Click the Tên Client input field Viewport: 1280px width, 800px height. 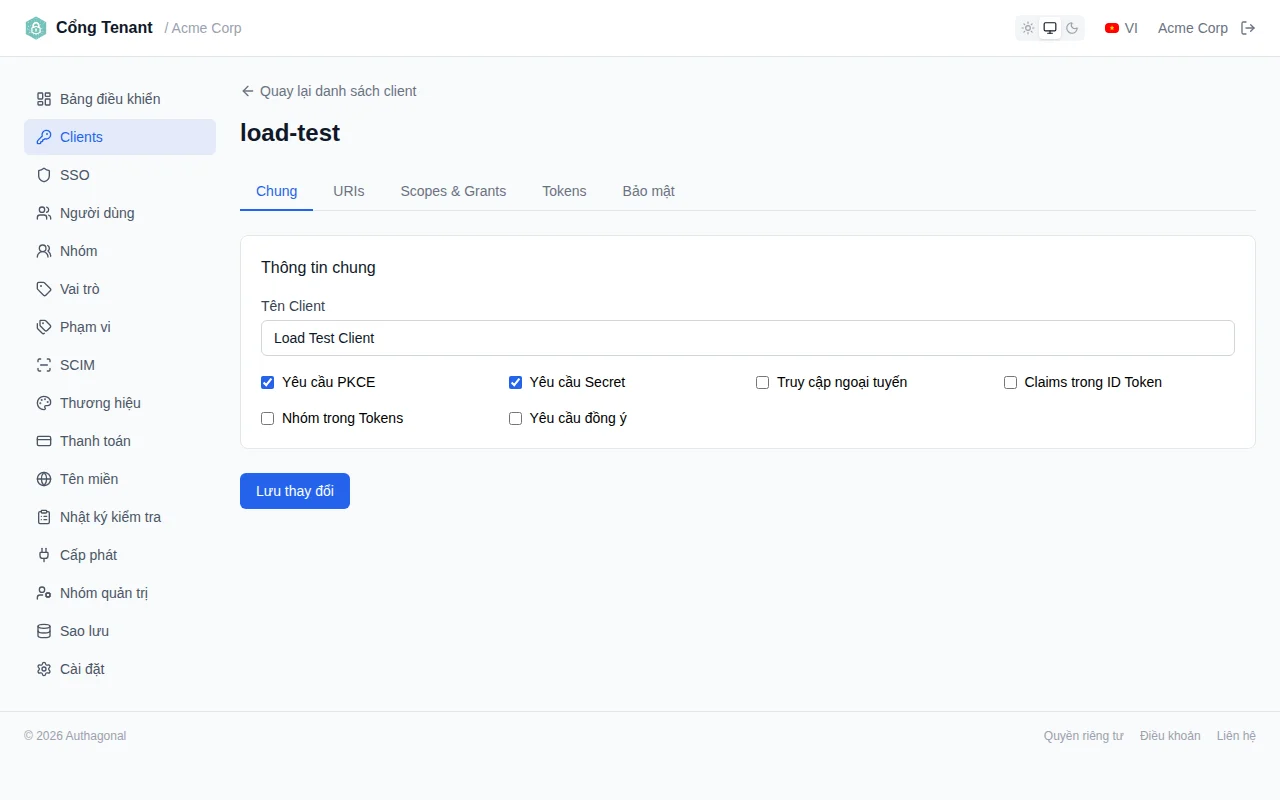pos(748,338)
